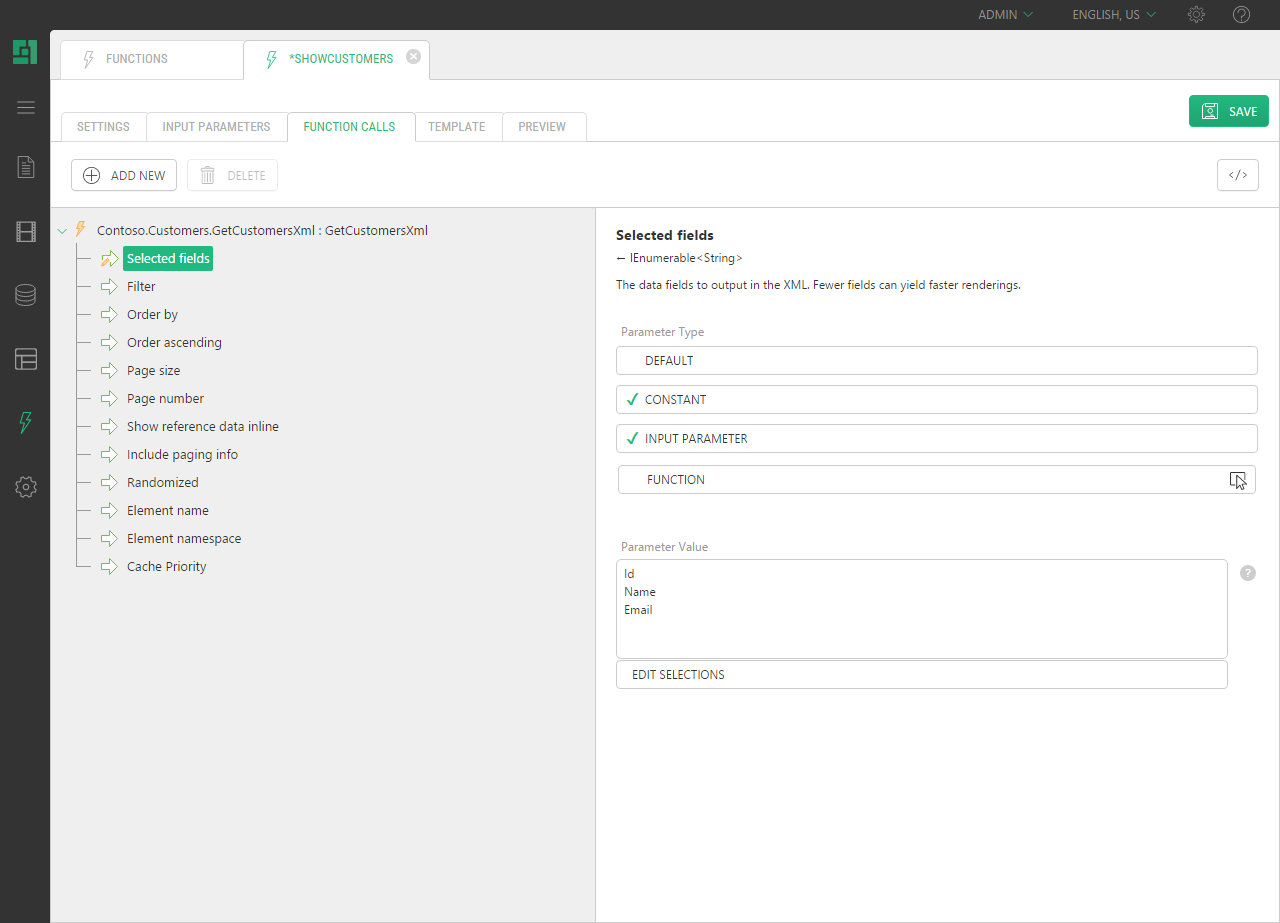This screenshot has height=923, width=1280.
Task: Open the Layout perspective icon
Action: [26, 359]
